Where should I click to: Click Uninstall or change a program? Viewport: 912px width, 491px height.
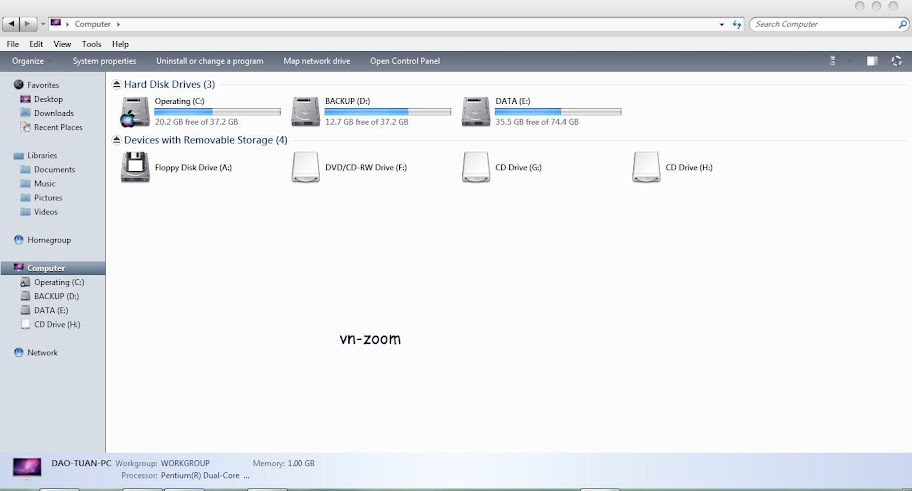209,61
